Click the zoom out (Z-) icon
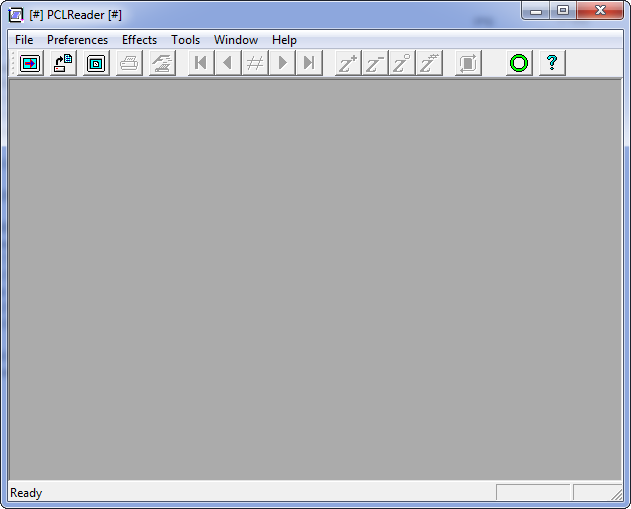 (375, 63)
